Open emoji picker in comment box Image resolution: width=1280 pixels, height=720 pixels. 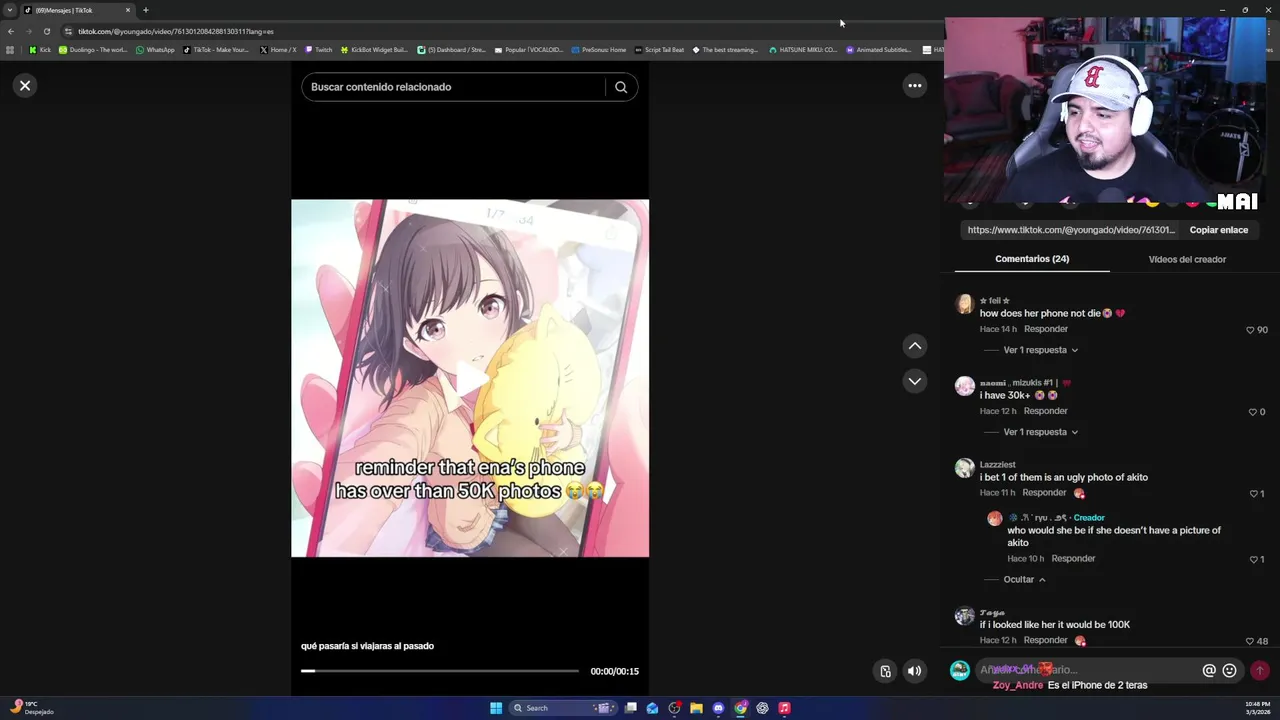coord(1230,671)
